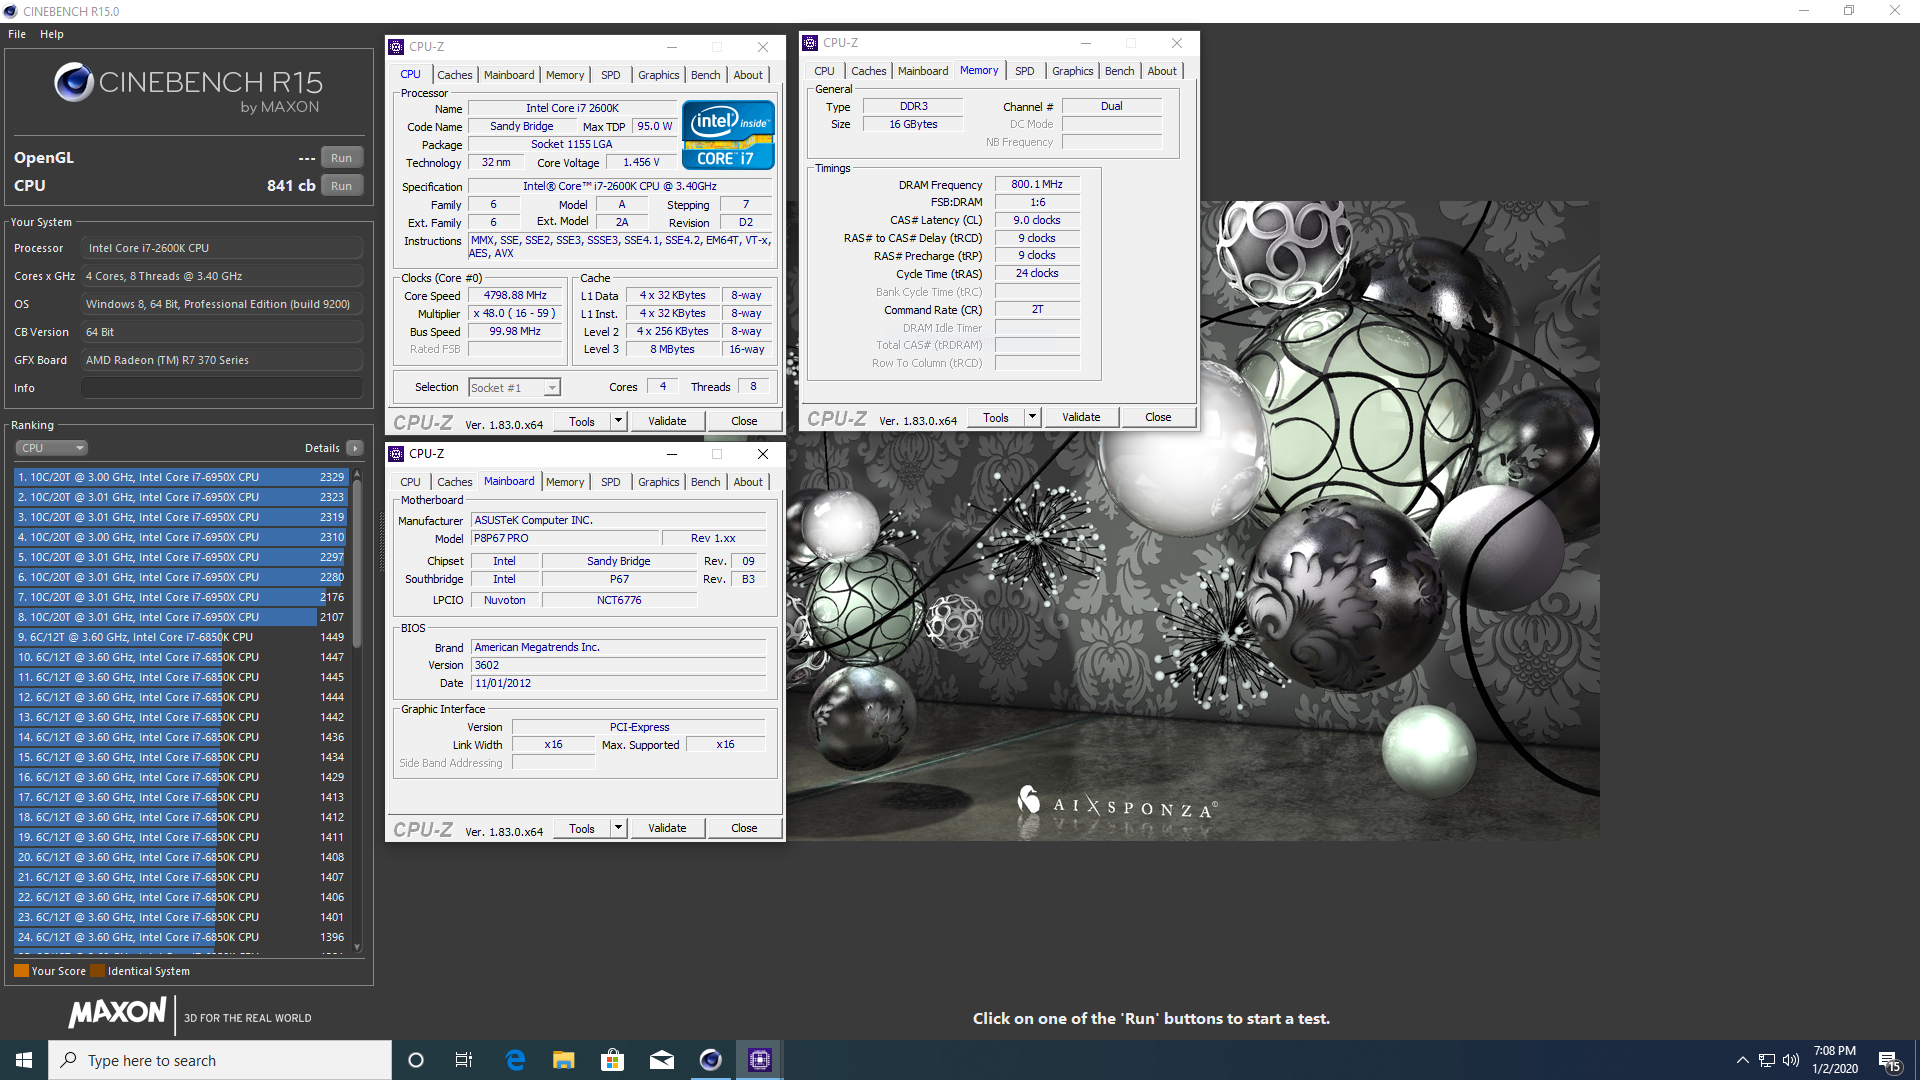Select Memory tab in Mainboard window
Screen dimensions: 1920x1080
coord(565,482)
